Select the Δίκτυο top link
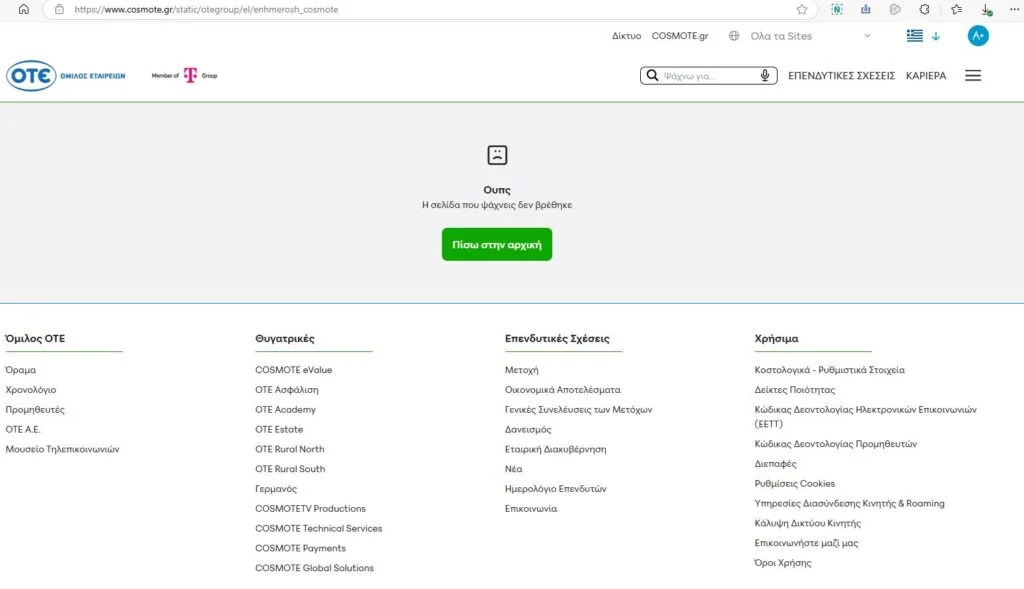The height and width of the screenshot is (589, 1024). point(626,36)
